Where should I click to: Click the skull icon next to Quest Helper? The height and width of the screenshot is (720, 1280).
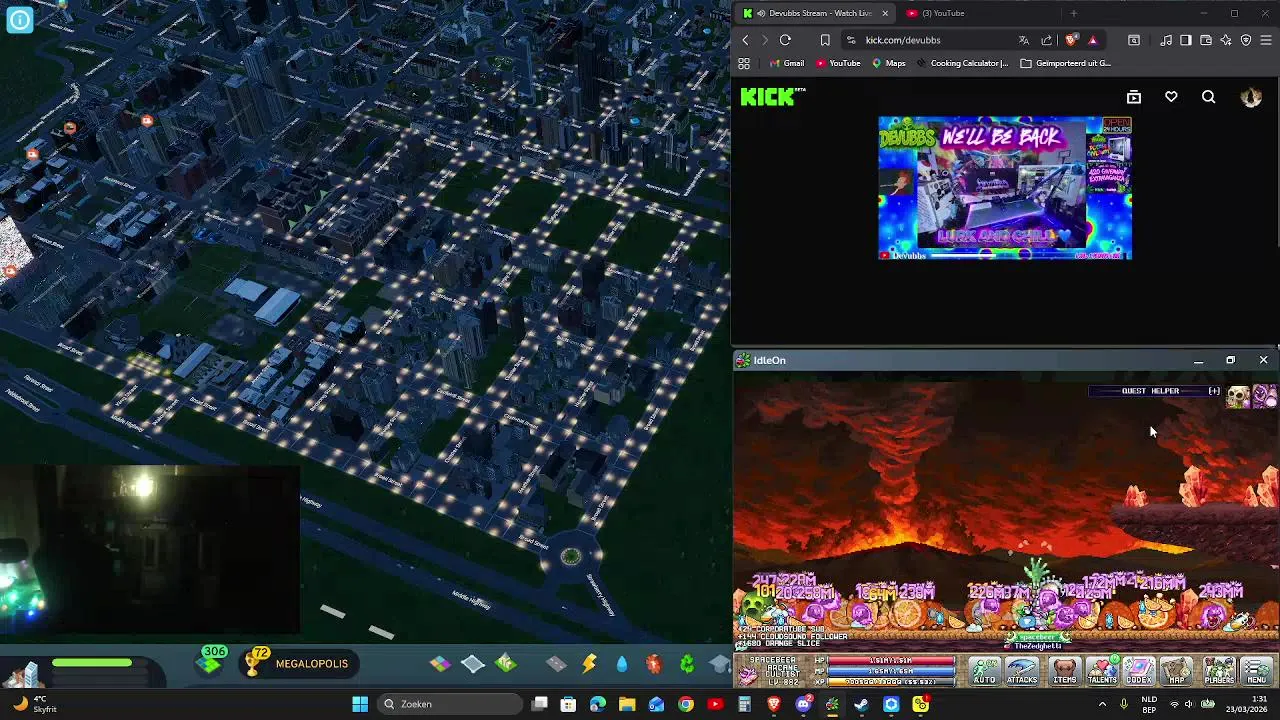pyautogui.click(x=1238, y=396)
